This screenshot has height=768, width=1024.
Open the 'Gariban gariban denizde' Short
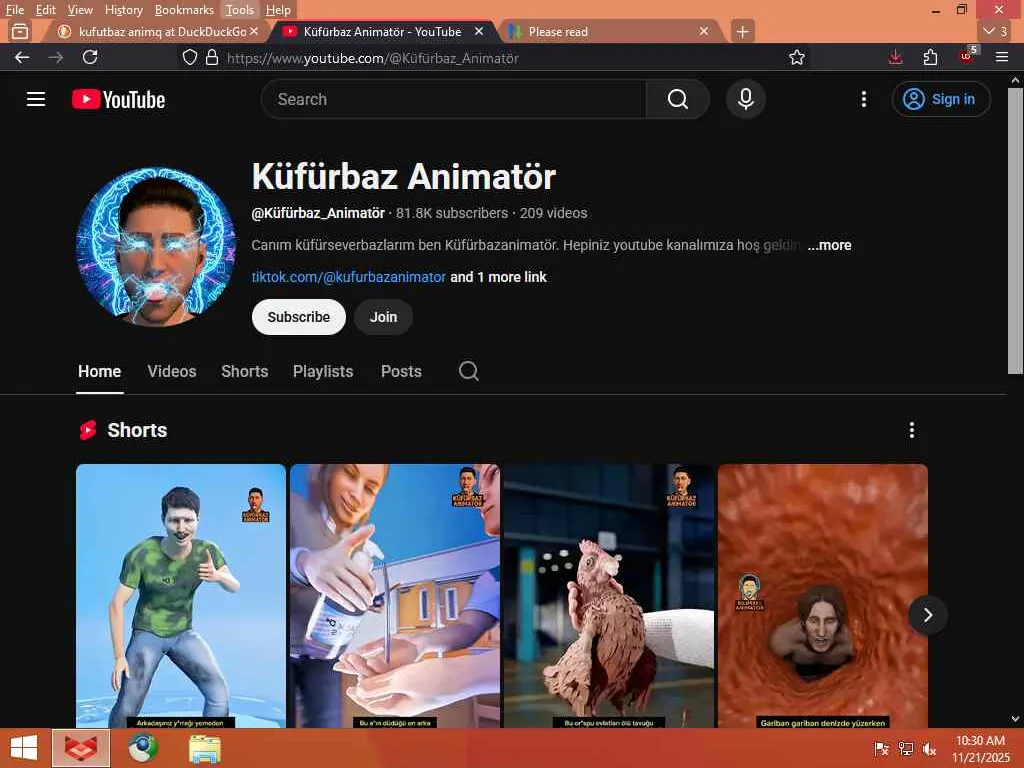(x=822, y=596)
